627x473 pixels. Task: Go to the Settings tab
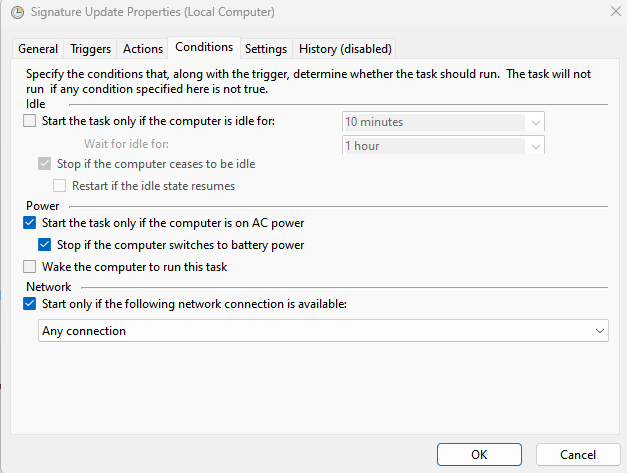[266, 49]
